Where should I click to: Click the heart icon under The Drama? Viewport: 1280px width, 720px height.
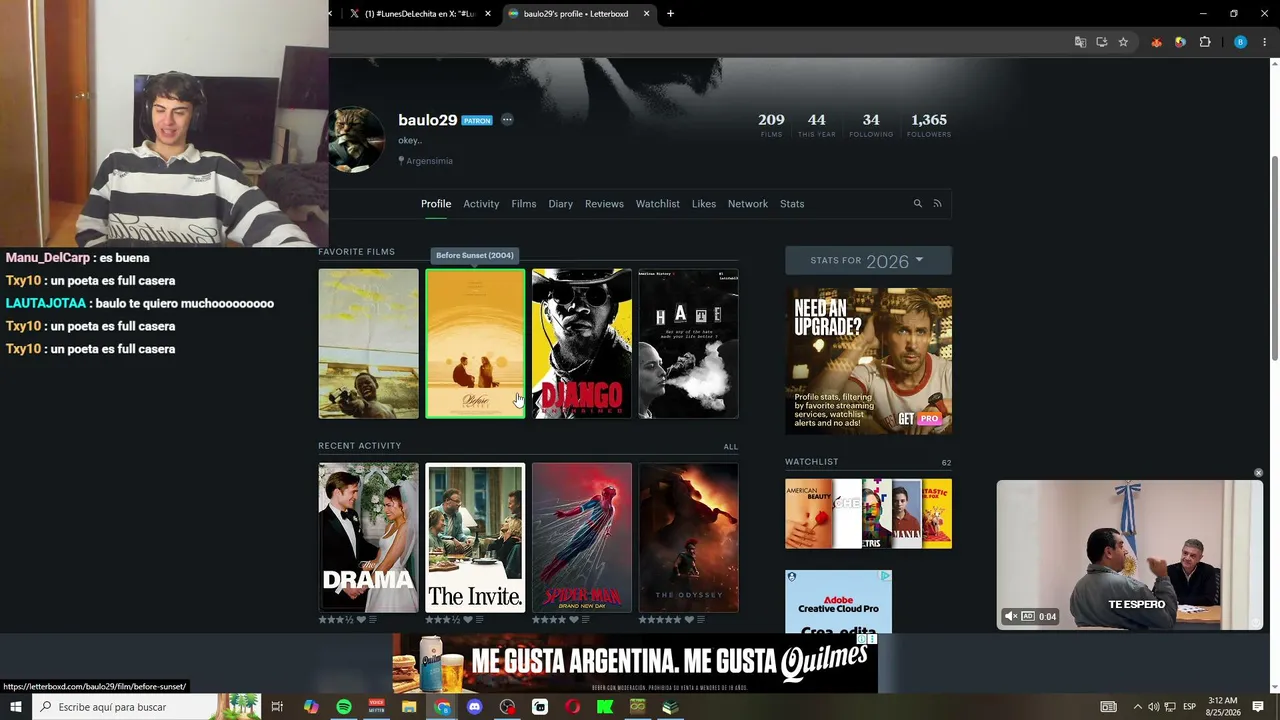click(x=361, y=620)
